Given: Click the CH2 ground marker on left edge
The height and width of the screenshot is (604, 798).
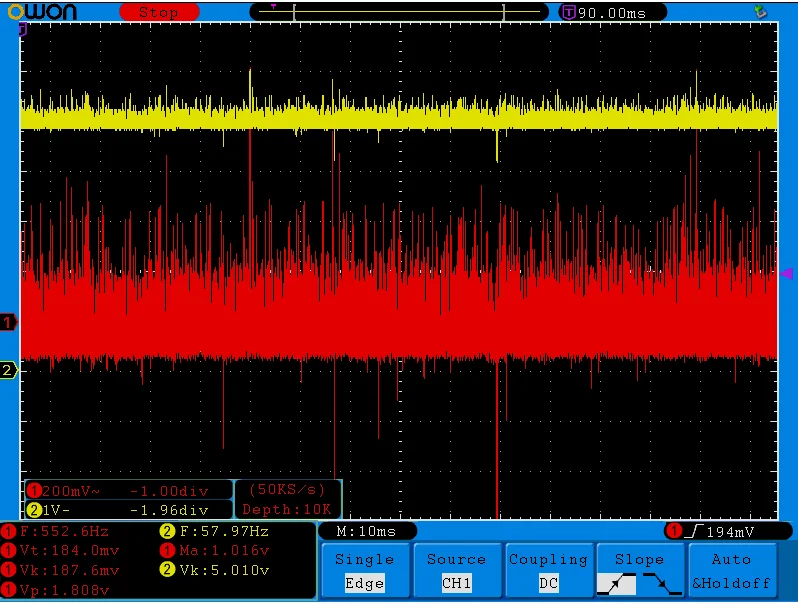Looking at the screenshot, I should point(8,371).
